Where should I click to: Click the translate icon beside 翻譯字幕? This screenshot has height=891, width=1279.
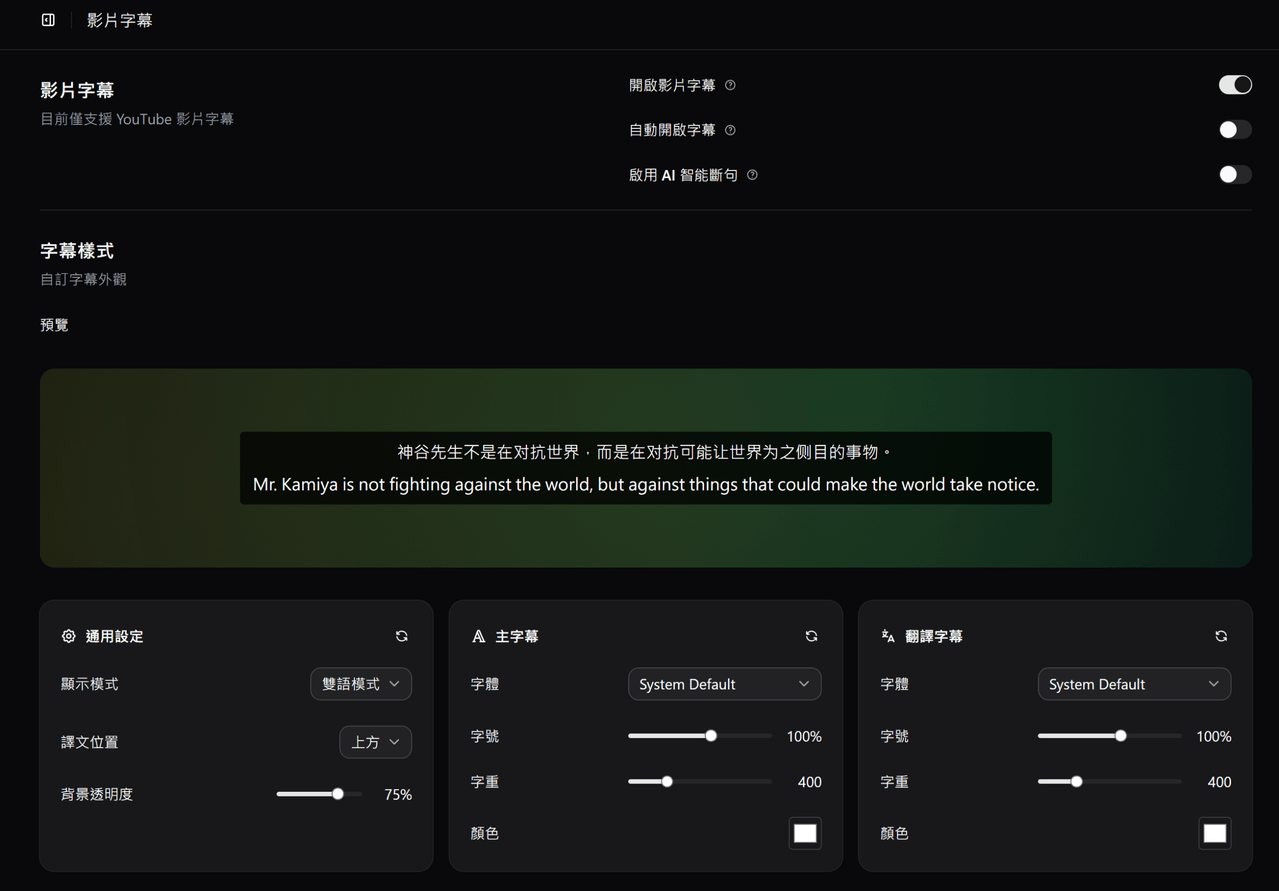(888, 636)
